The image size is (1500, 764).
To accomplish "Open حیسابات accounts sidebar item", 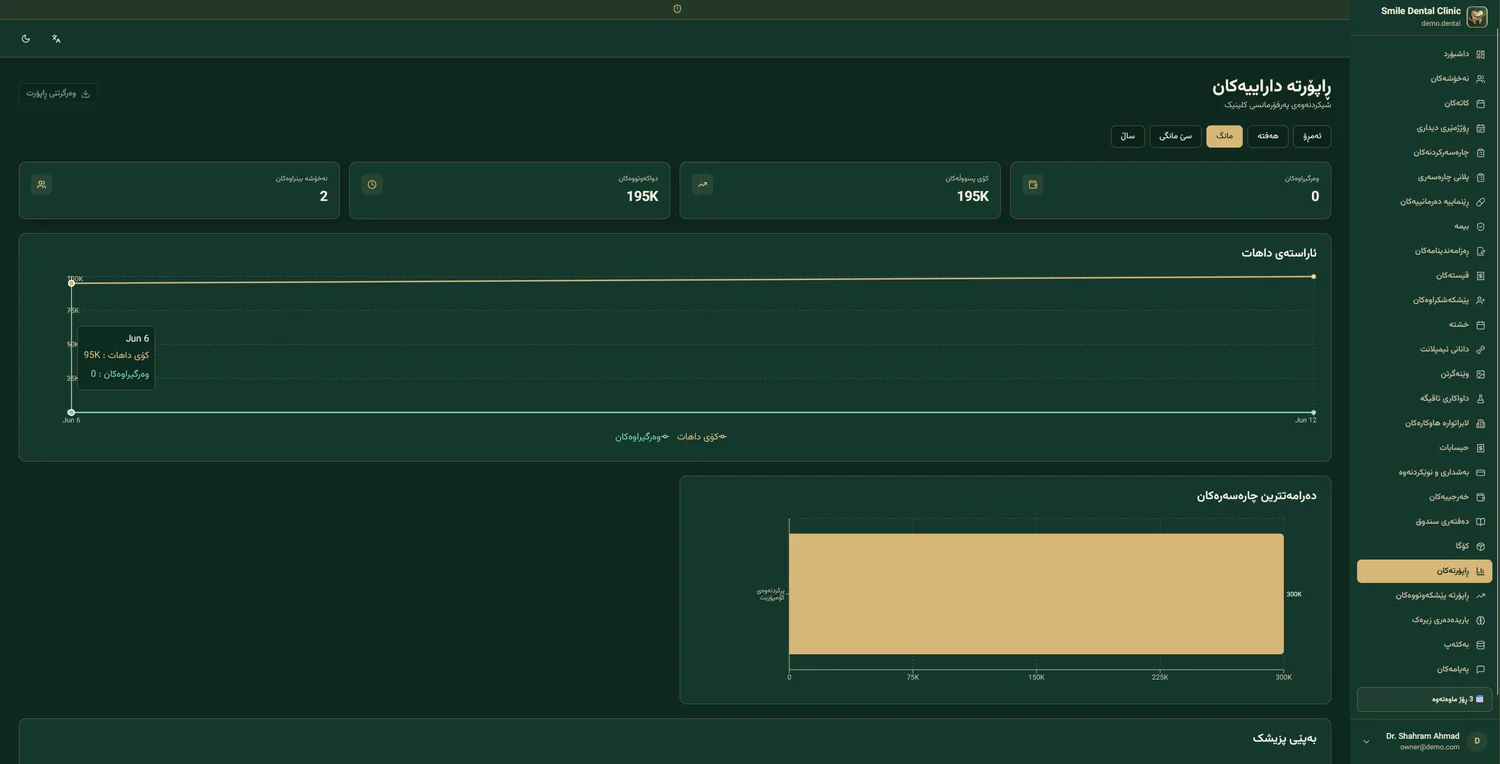I will click(x=1424, y=448).
